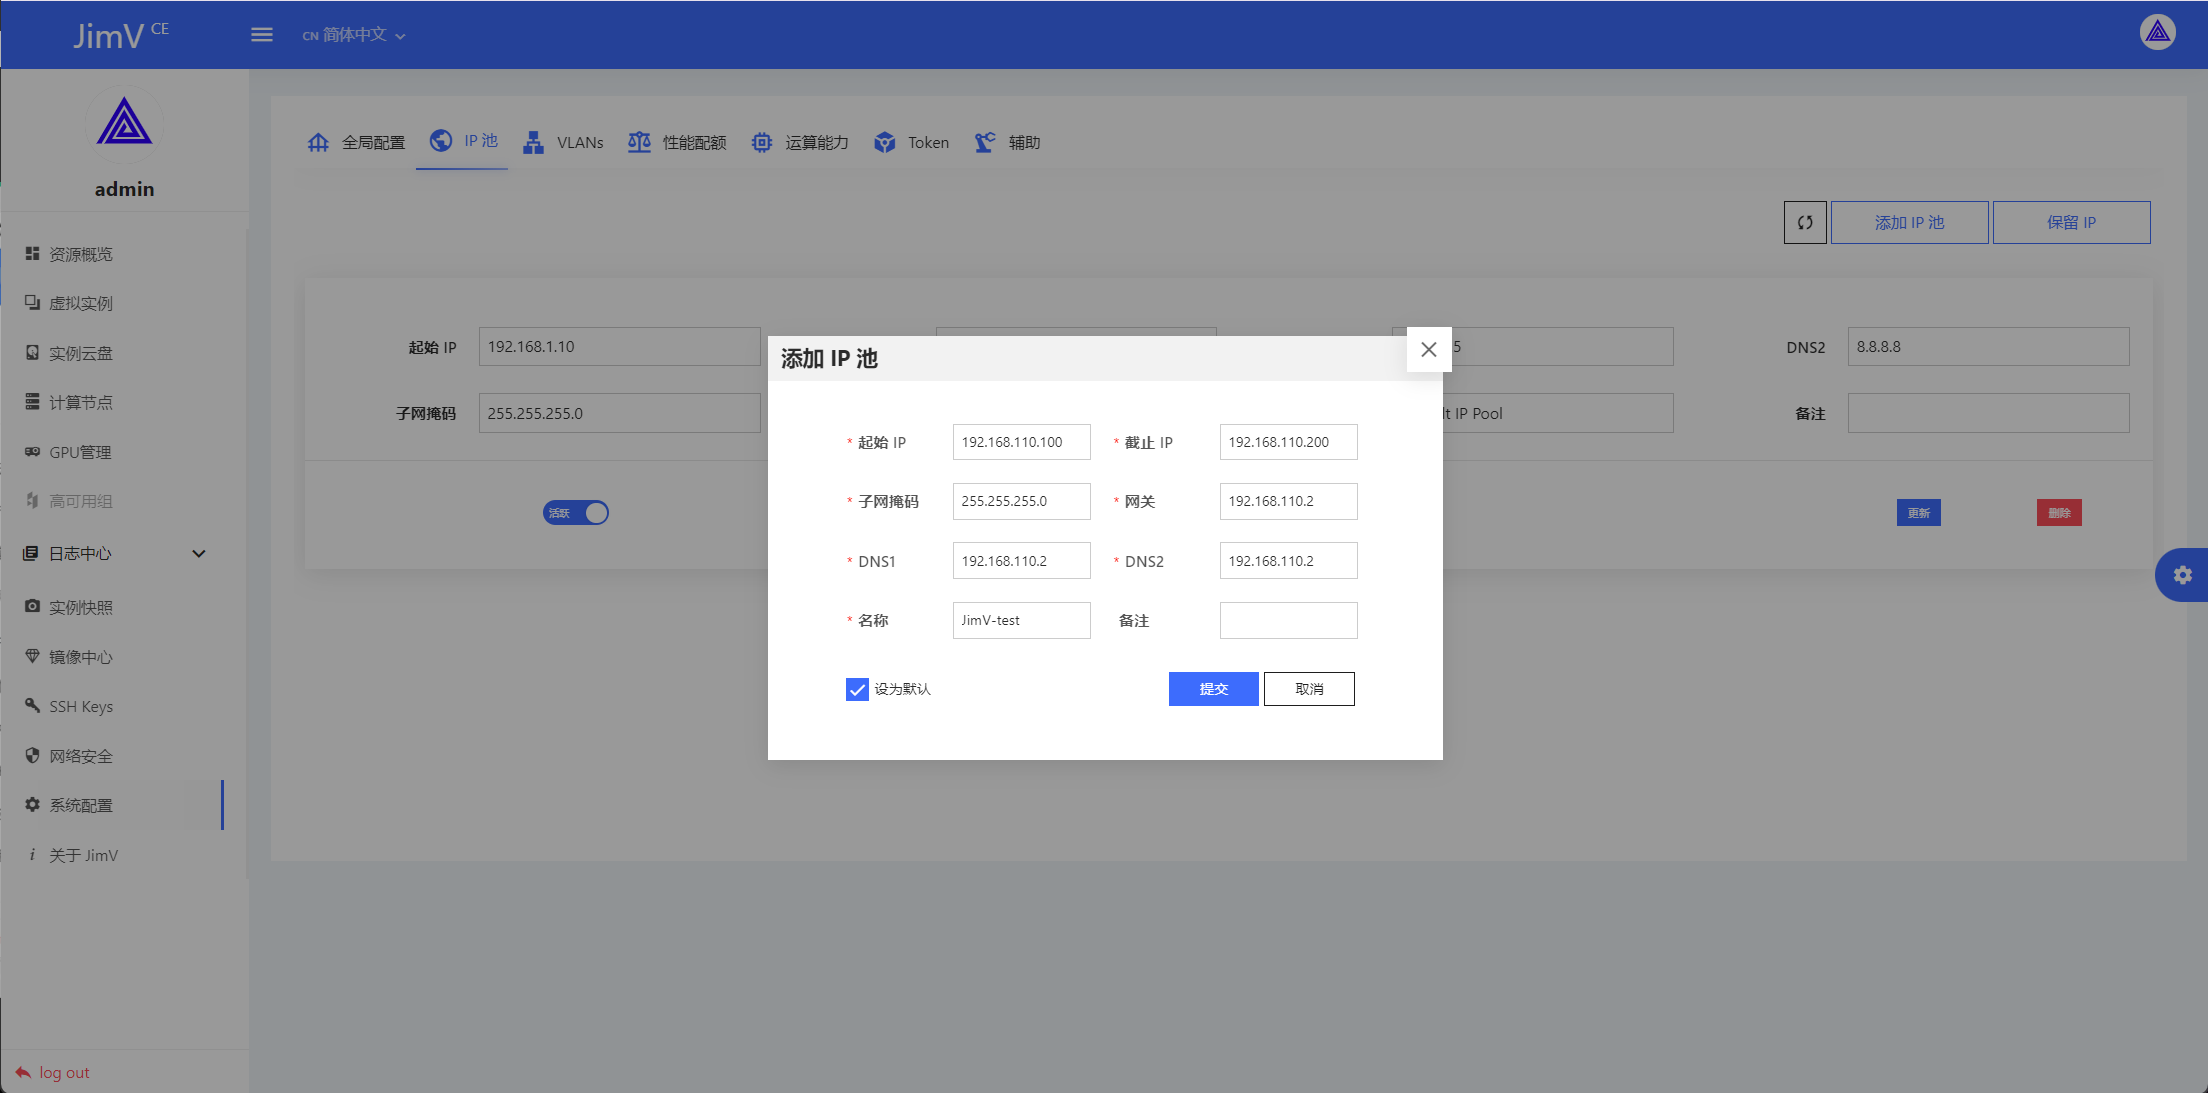Image resolution: width=2208 pixels, height=1093 pixels.
Task: Uncheck the 设为默认 checkbox
Action: (x=857, y=689)
